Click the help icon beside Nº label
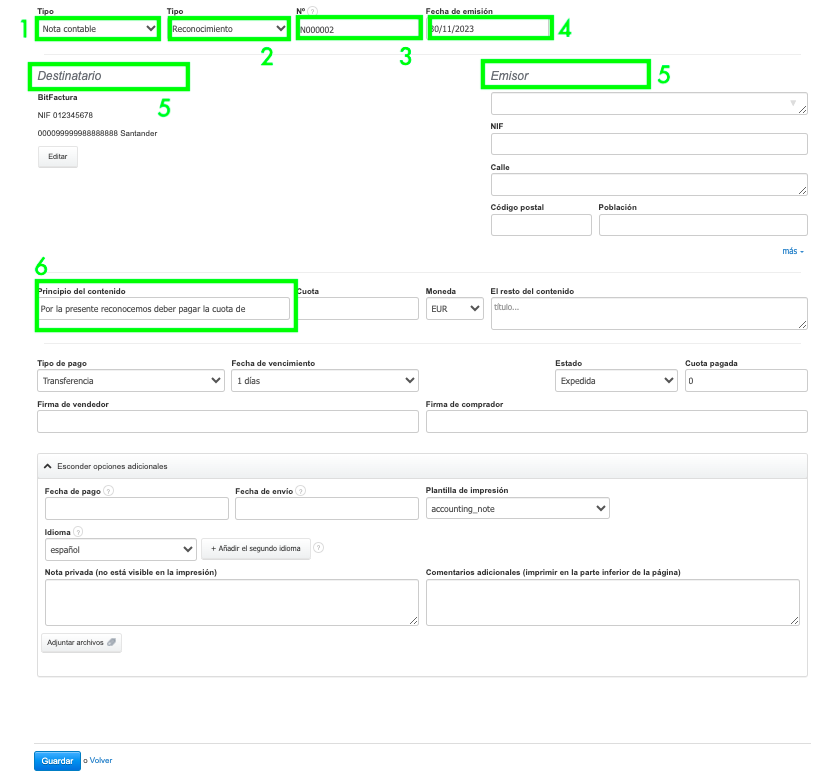The width and height of the screenshot is (828, 771). pyautogui.click(x=313, y=11)
